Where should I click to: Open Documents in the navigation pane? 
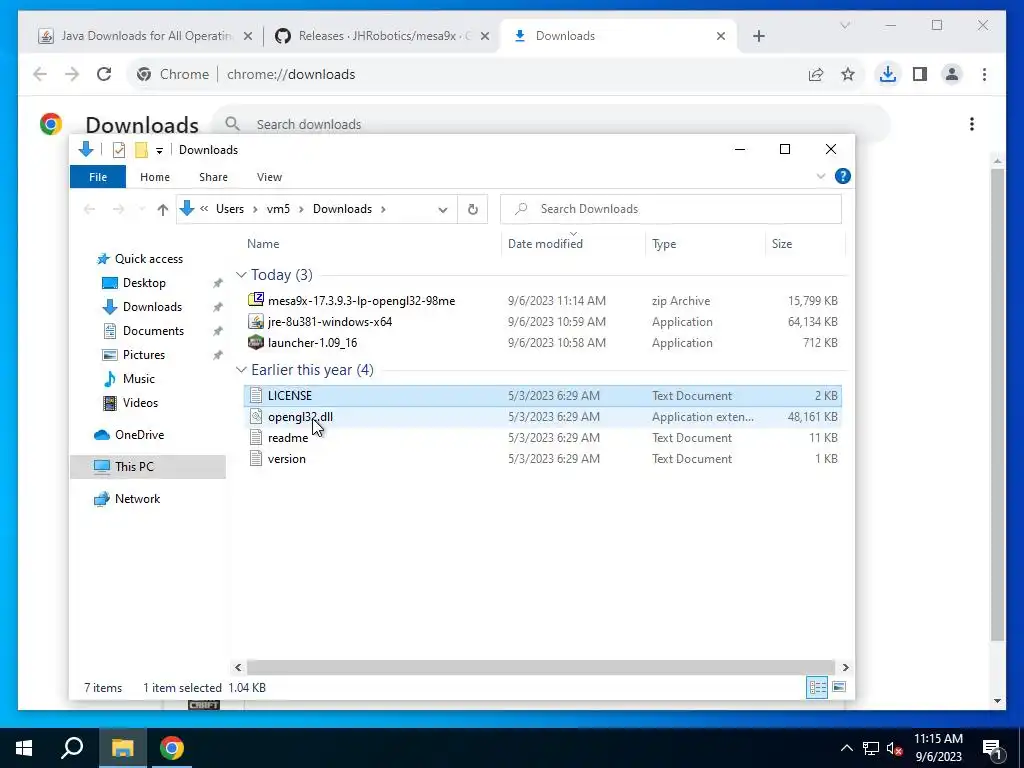point(153,331)
